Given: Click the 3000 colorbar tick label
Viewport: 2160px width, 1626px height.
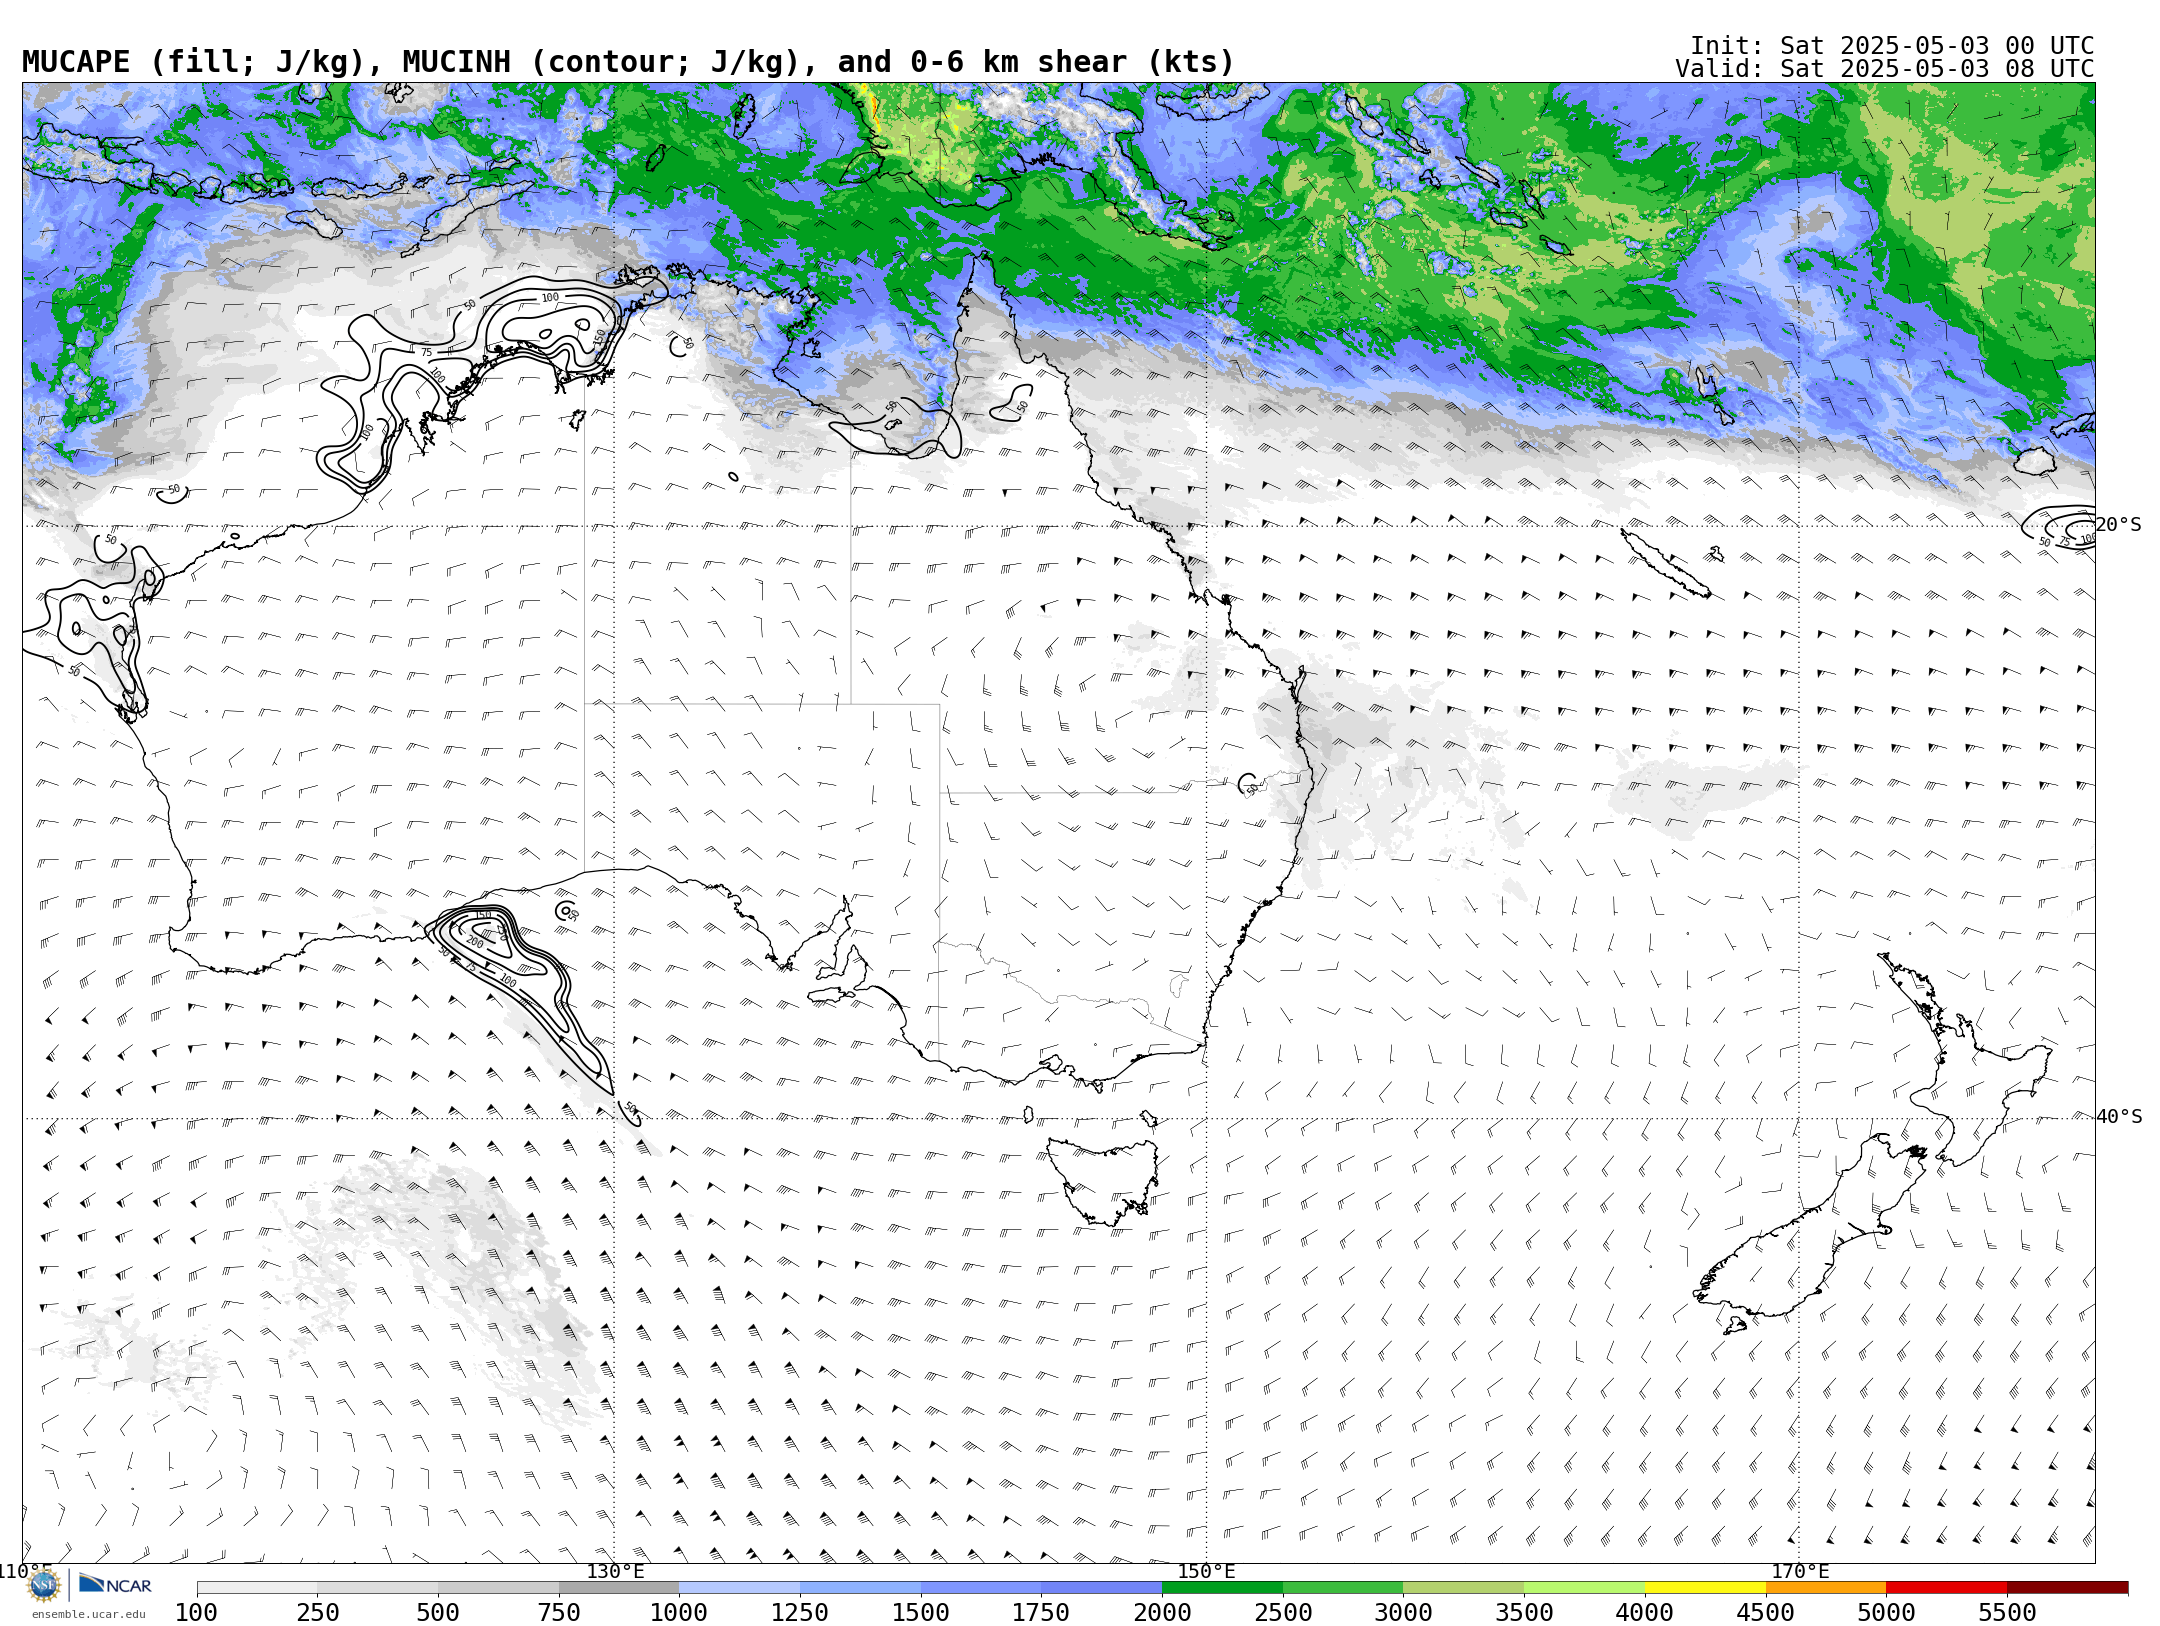Looking at the screenshot, I should 1403,1612.
